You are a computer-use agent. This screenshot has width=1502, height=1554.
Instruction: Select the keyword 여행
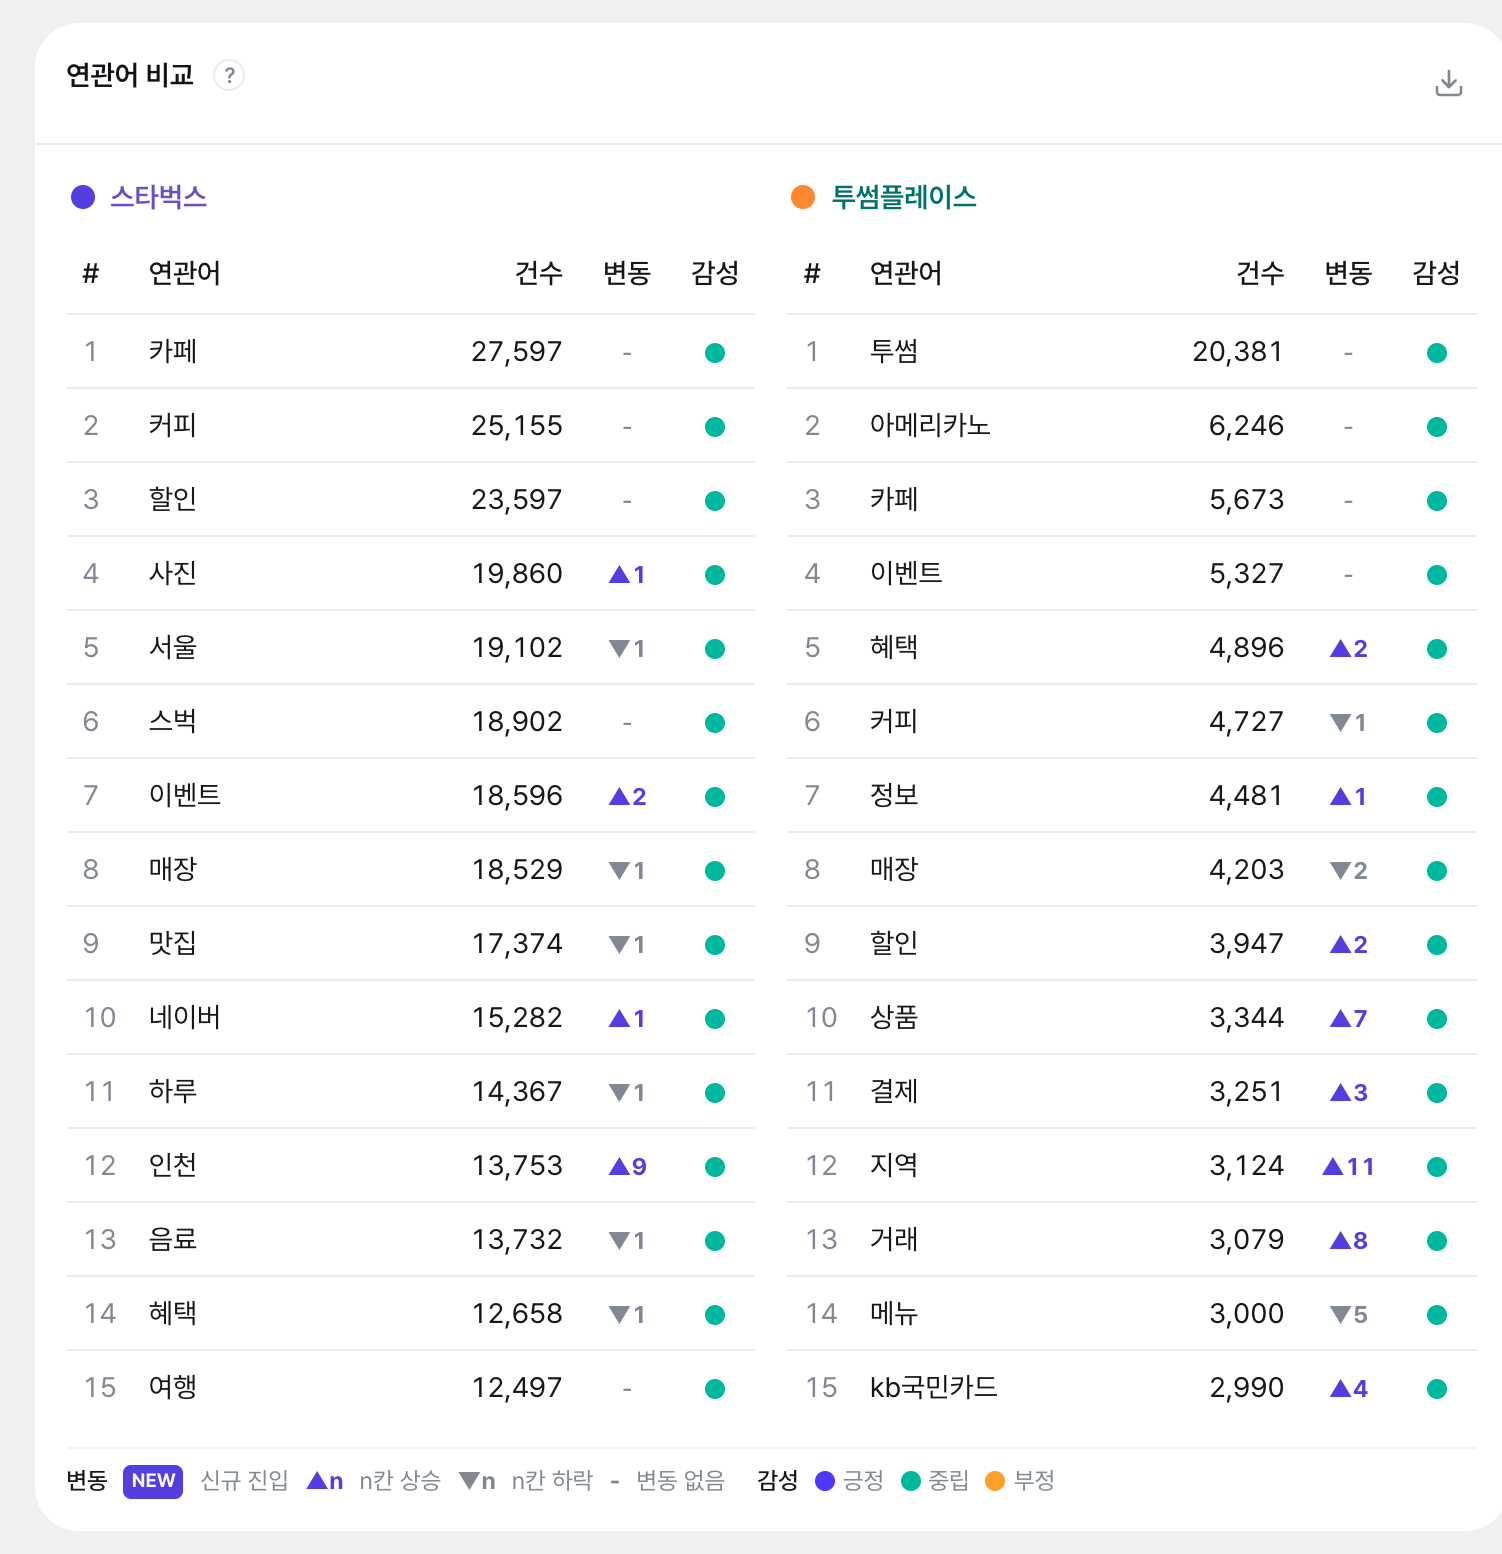pyautogui.click(x=173, y=1387)
